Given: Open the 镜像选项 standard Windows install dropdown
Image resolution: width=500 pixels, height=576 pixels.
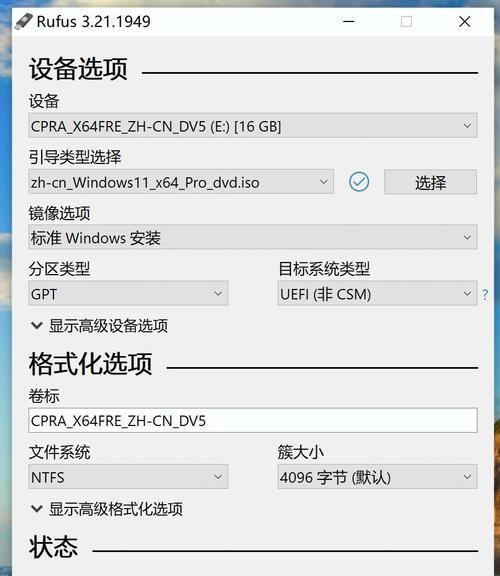Looking at the screenshot, I should [x=253, y=237].
